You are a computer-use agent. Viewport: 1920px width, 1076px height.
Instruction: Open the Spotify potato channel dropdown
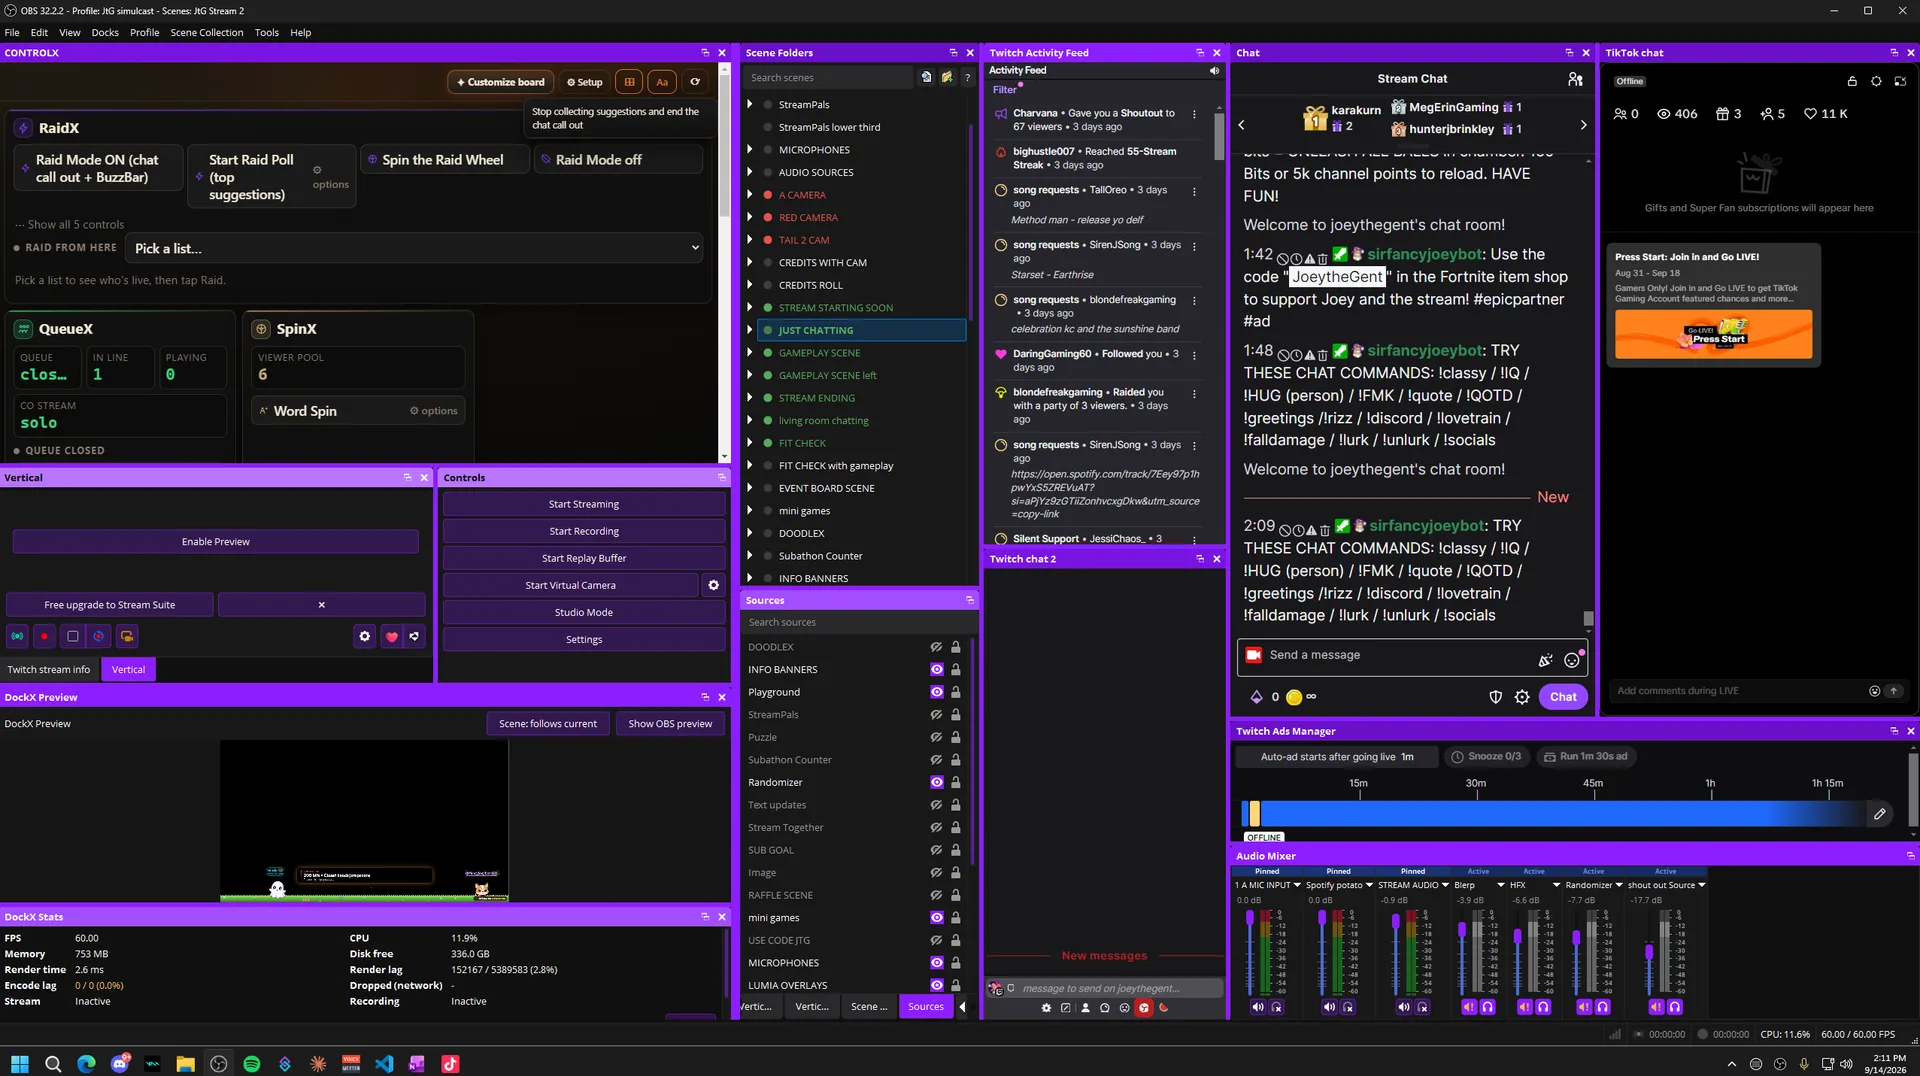point(1370,885)
